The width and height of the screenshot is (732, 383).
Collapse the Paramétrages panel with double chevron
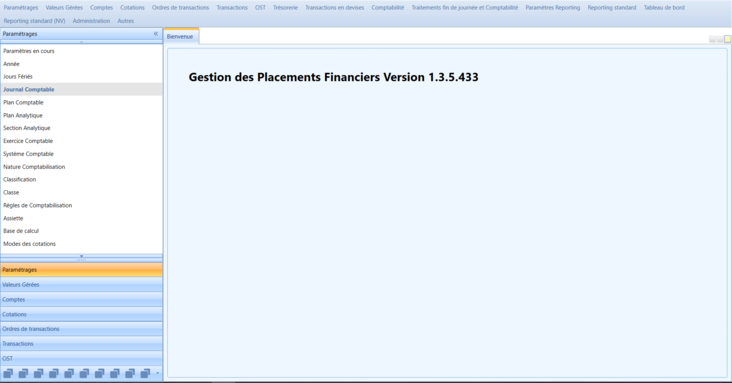coord(156,34)
